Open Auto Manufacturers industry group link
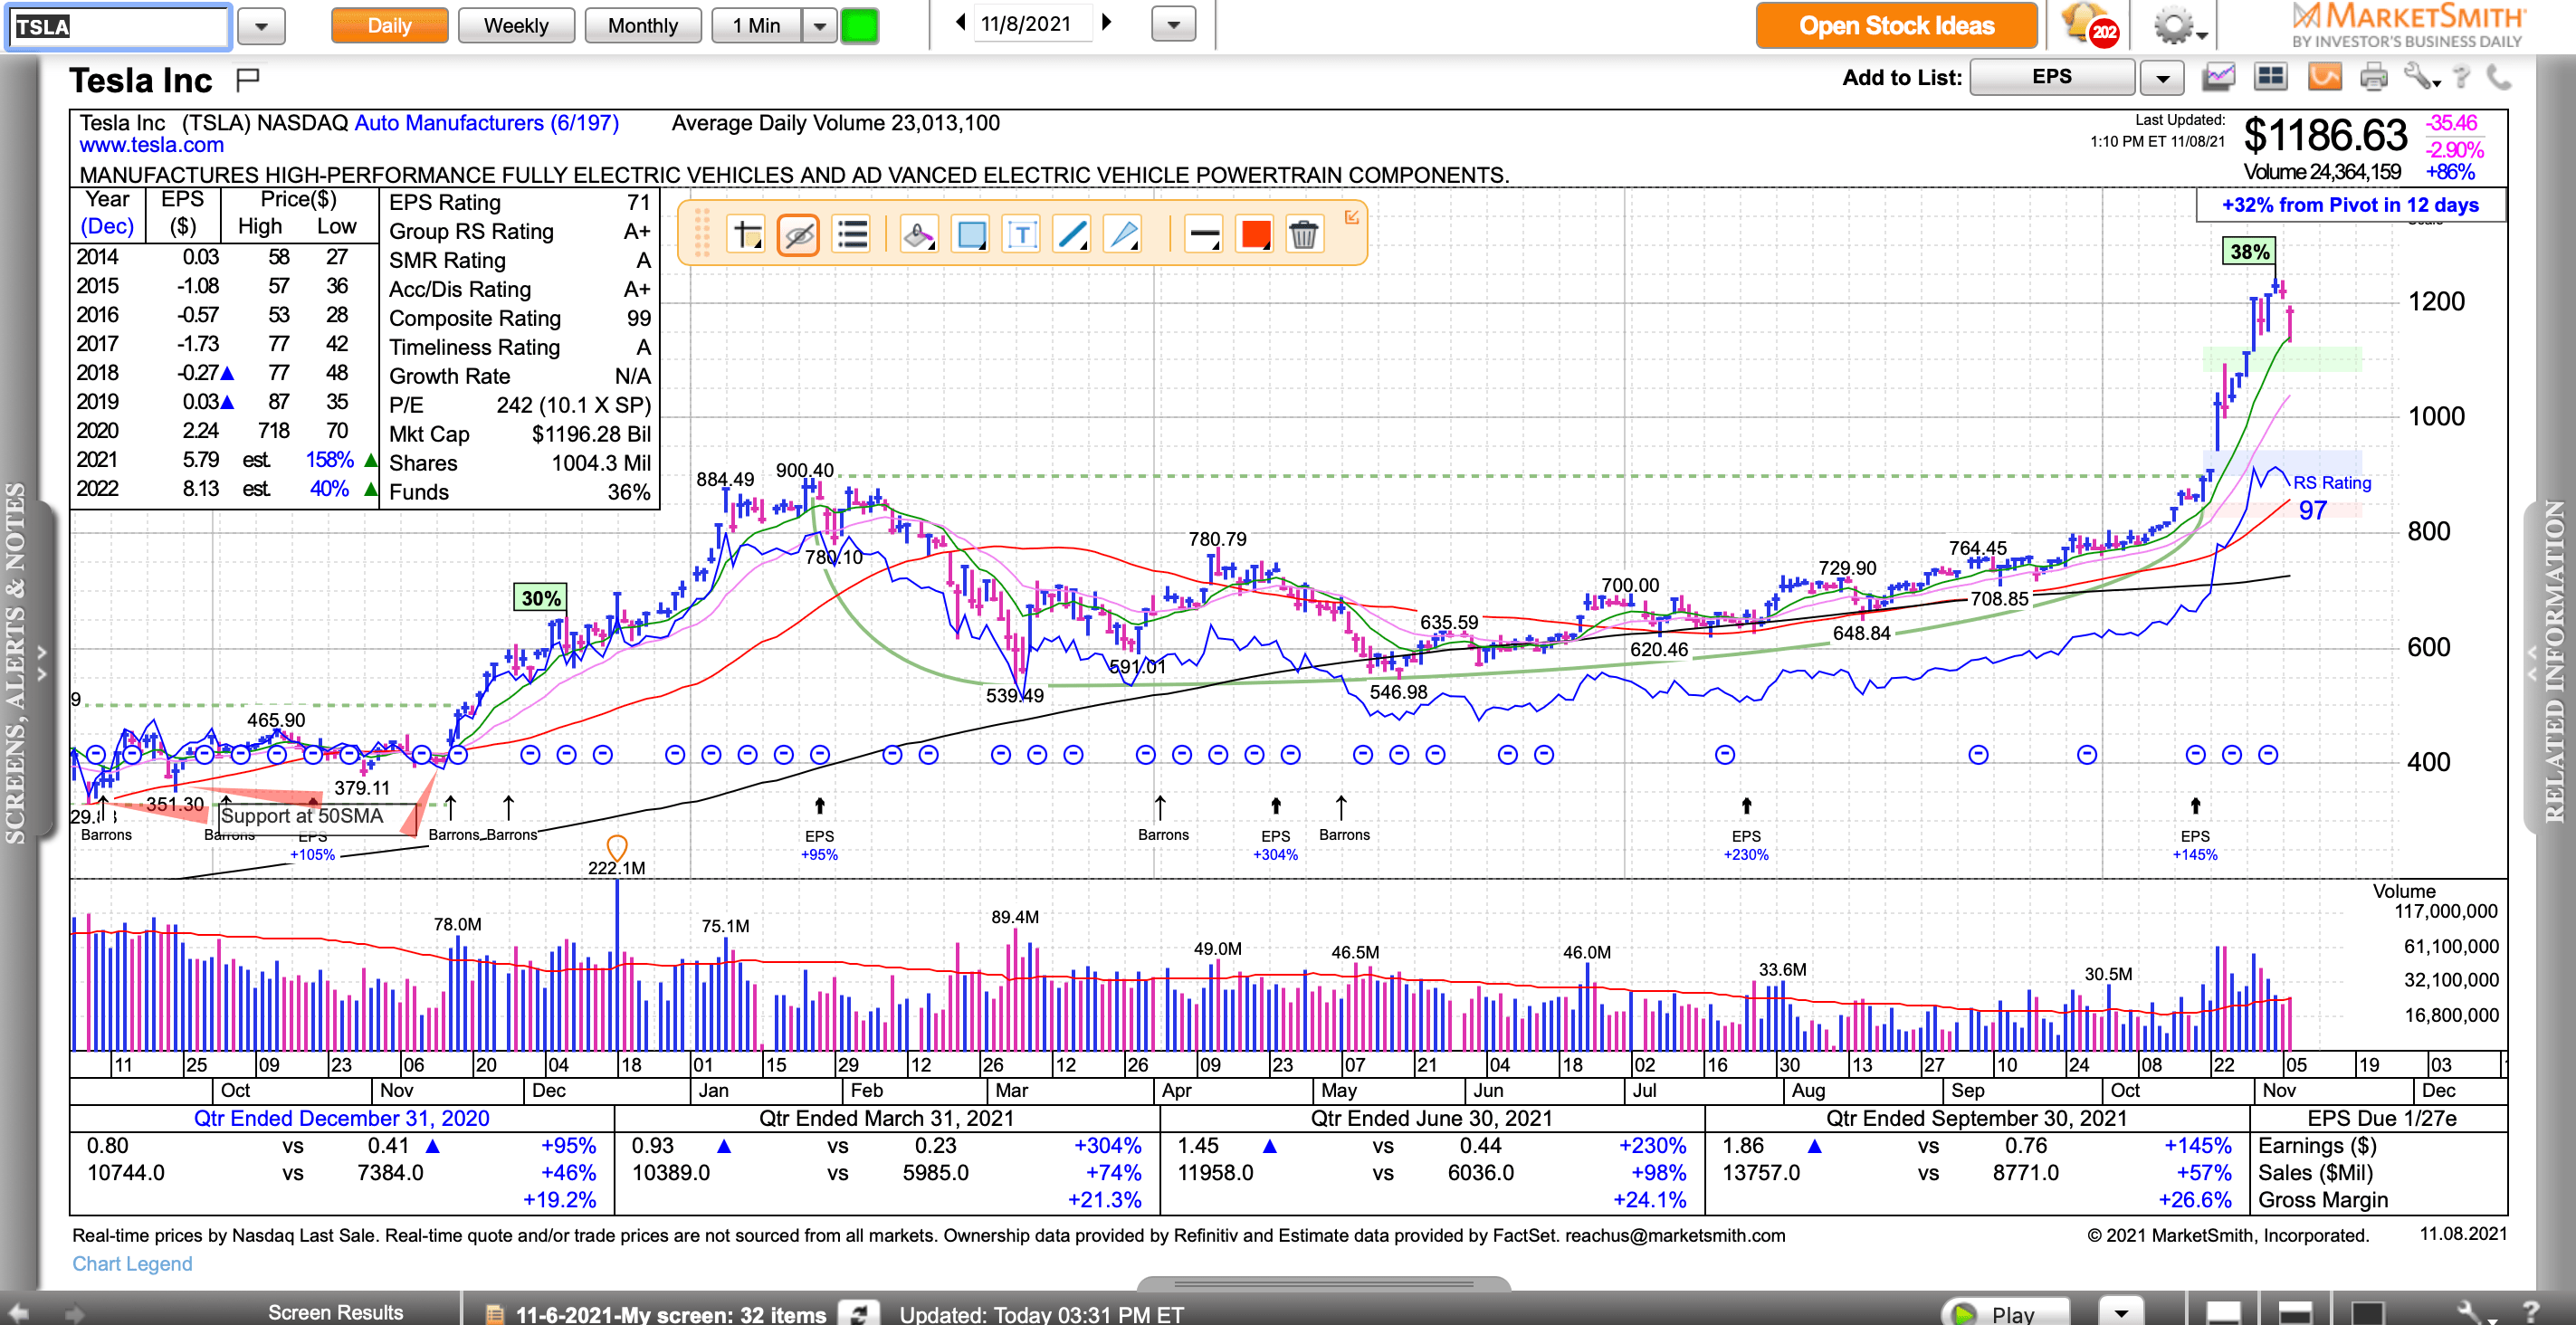This screenshot has width=2576, height=1325. coord(487,123)
